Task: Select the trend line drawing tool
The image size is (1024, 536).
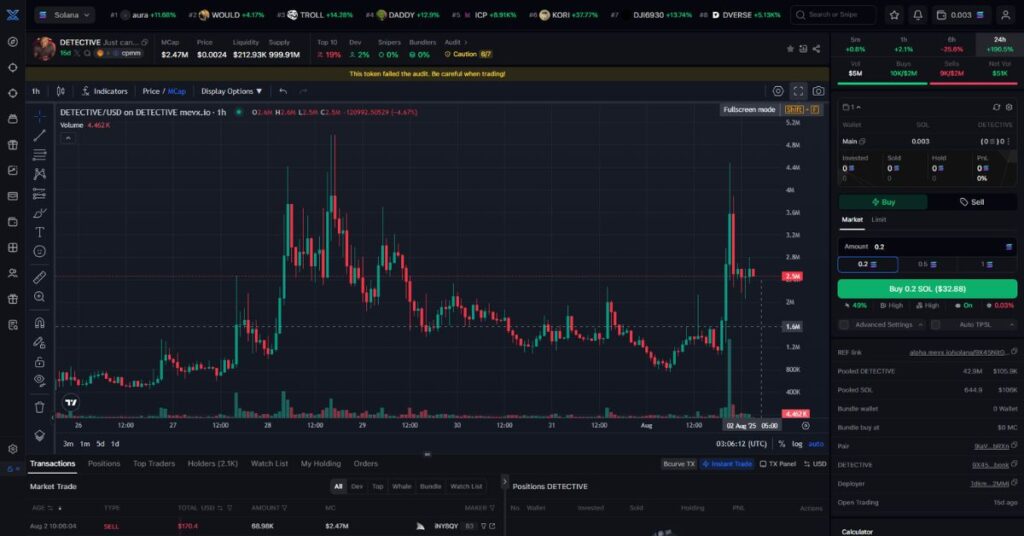Action: click(x=40, y=136)
